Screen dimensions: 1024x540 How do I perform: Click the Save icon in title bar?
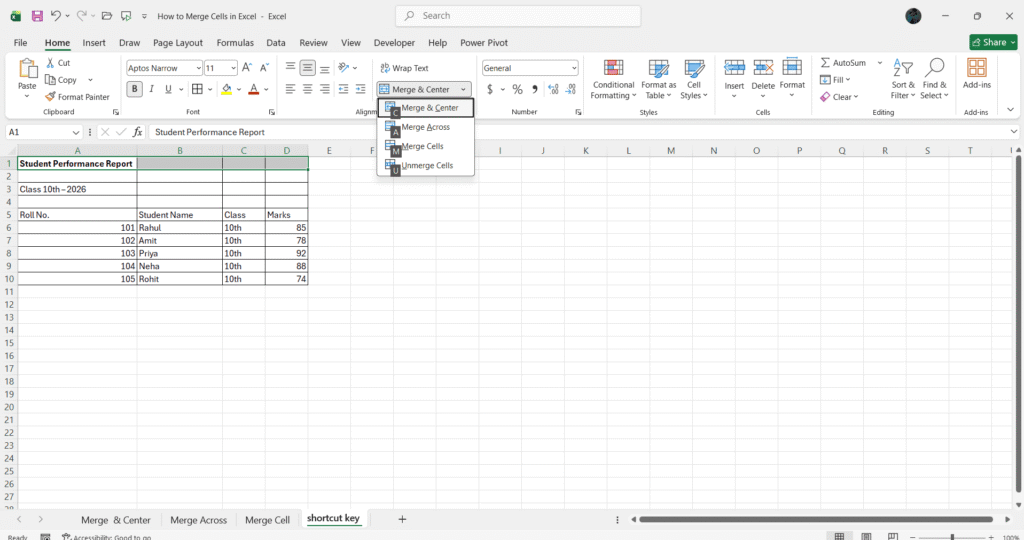coord(37,16)
